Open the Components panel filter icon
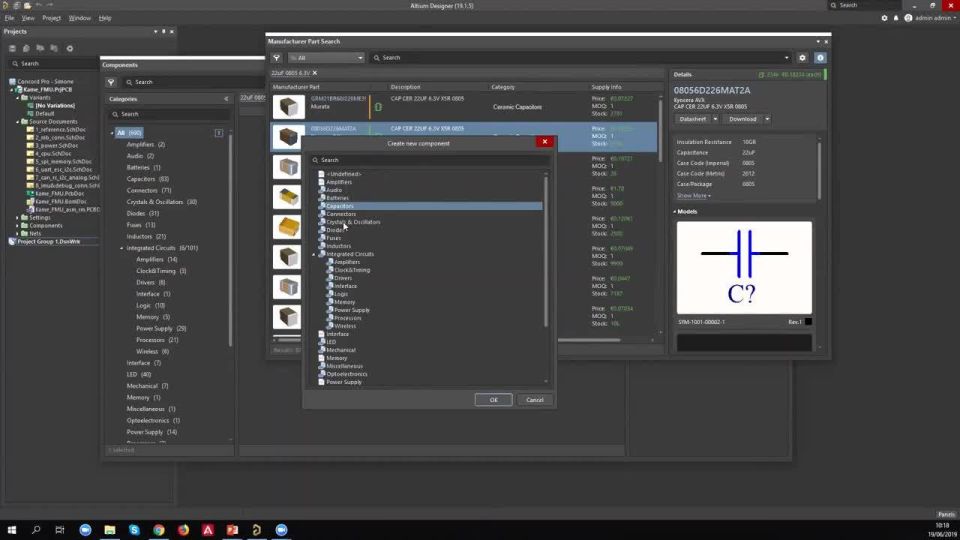Image resolution: width=960 pixels, height=540 pixels. 111,82
